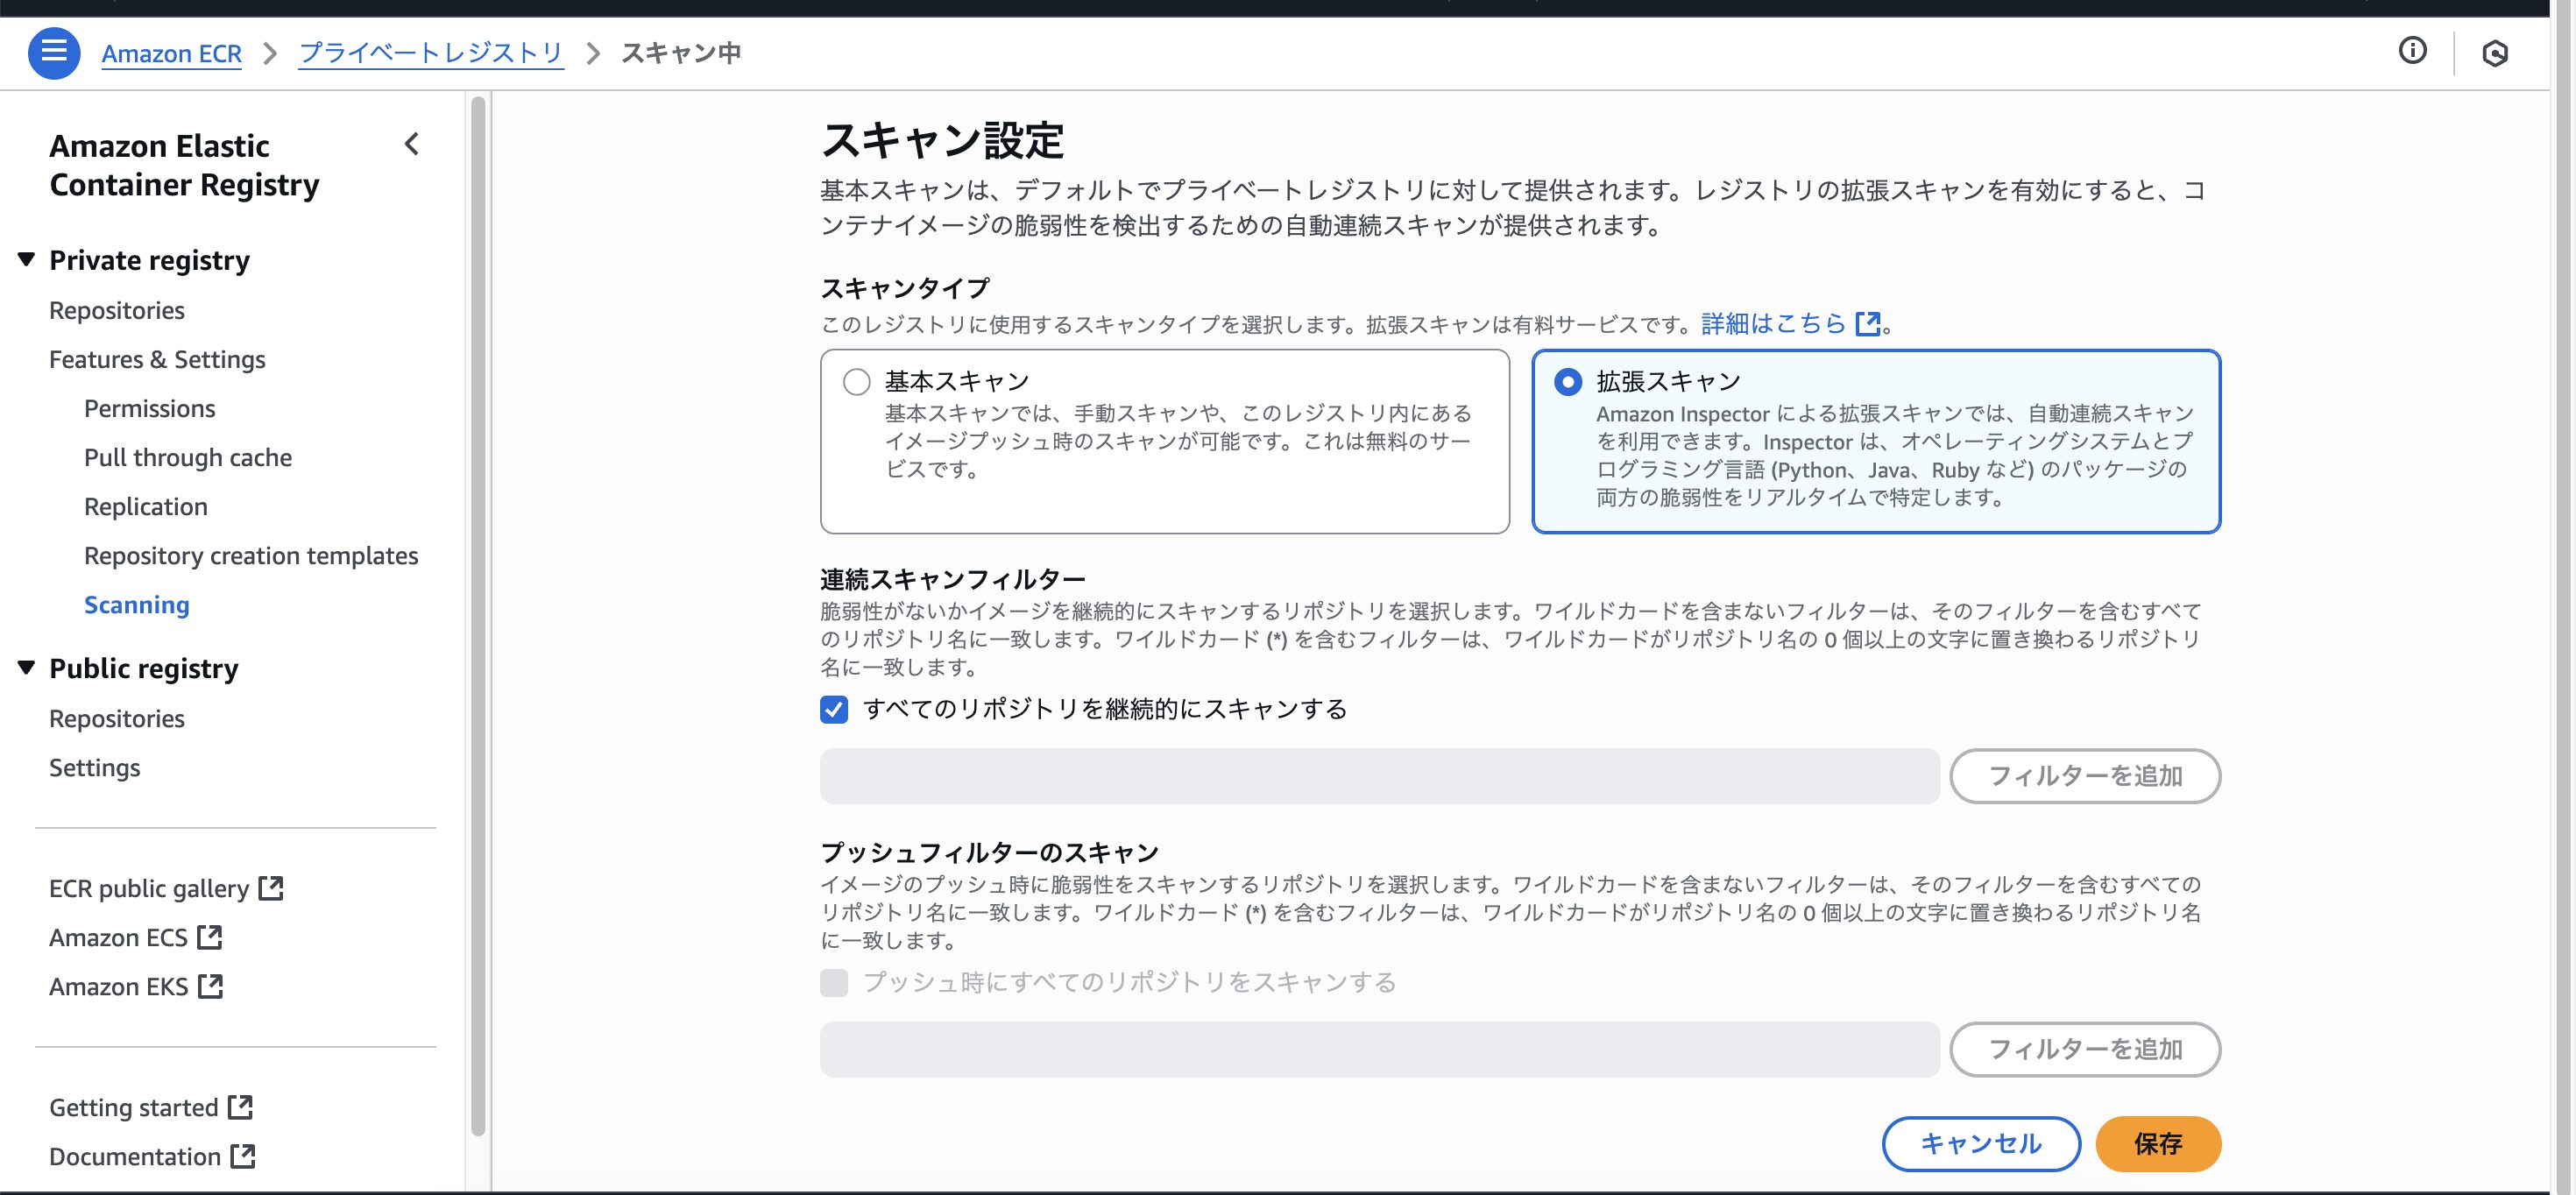
Task: Click external link icon beside Documentation
Action: pos(243,1156)
